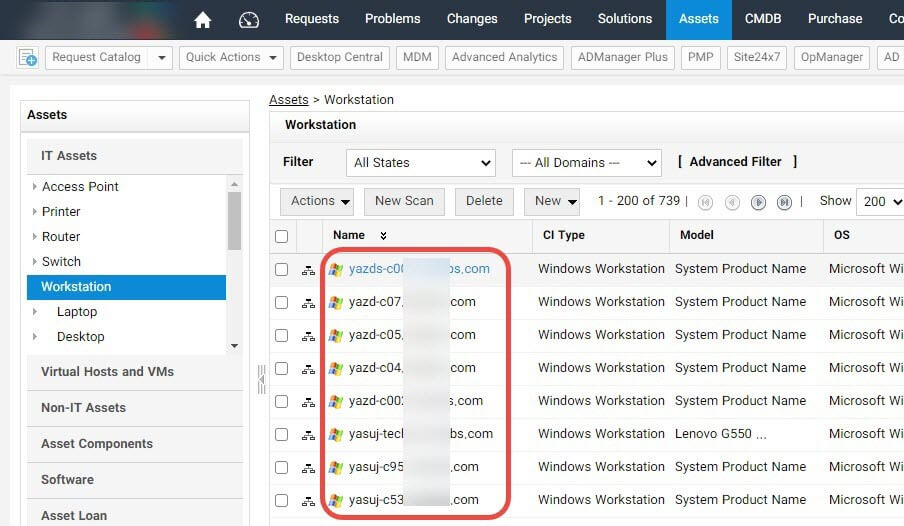Click the Delete button

pyautogui.click(x=484, y=201)
